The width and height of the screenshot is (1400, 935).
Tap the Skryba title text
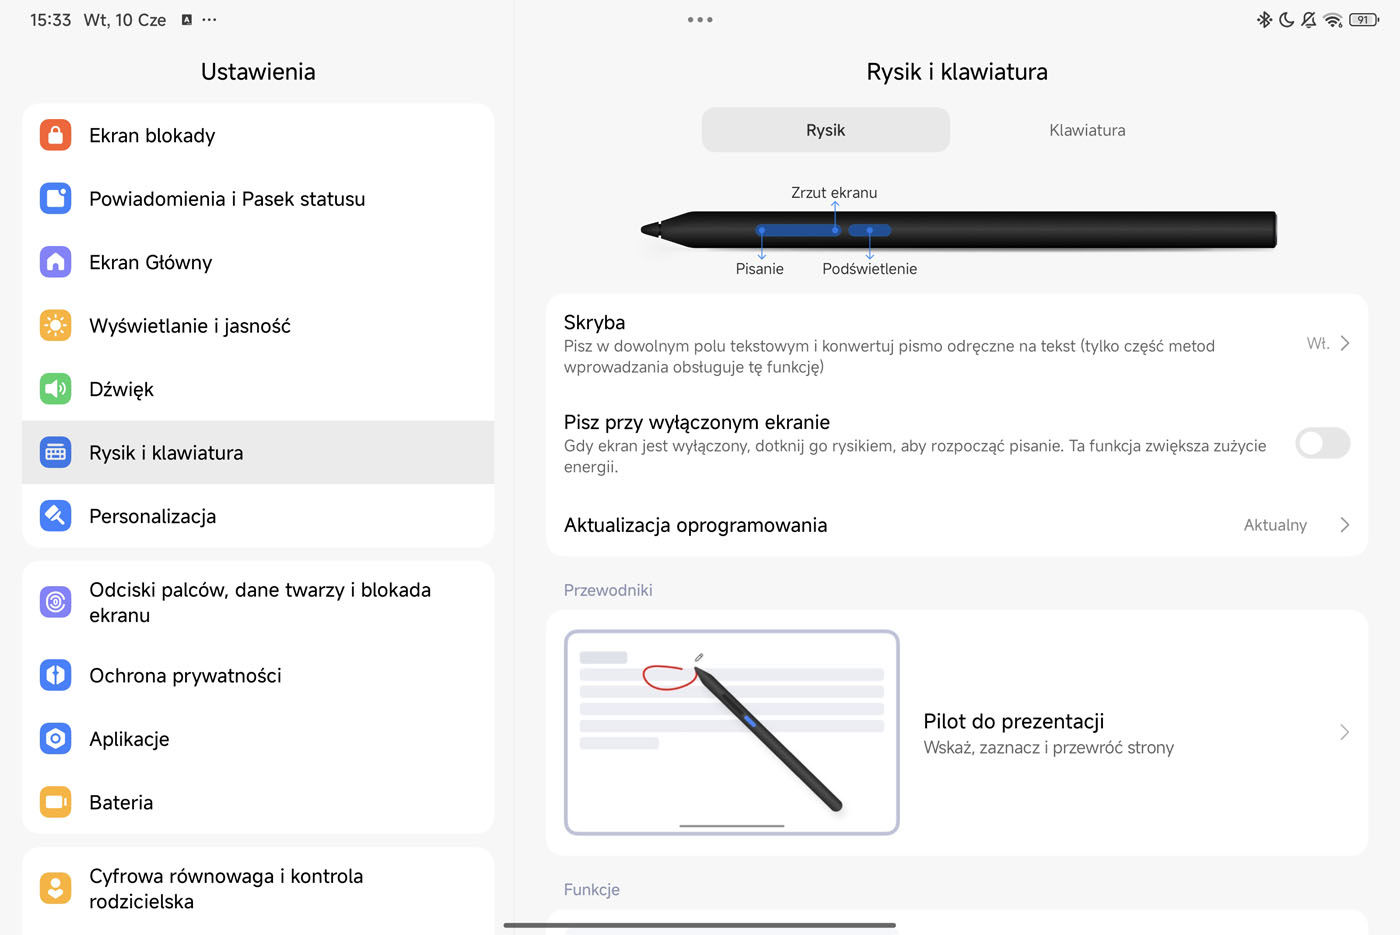(x=594, y=322)
